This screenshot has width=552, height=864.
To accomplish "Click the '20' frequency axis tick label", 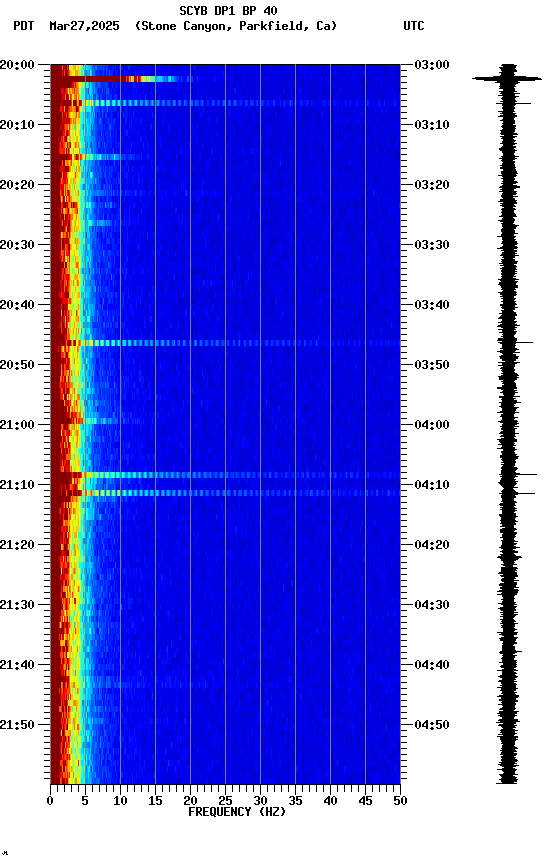I will (190, 801).
